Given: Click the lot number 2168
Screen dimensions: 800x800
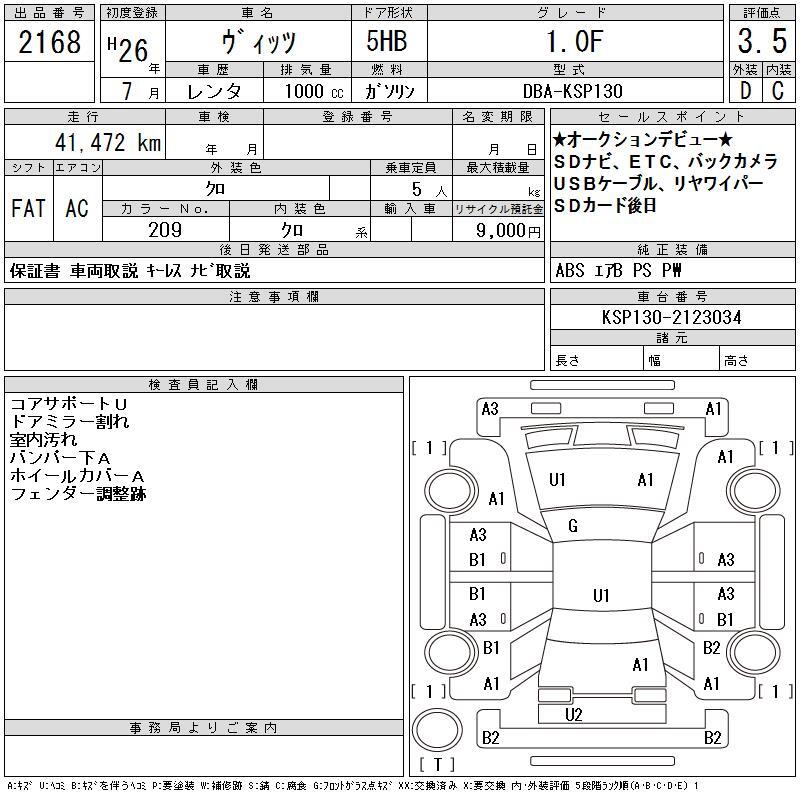Looking at the screenshot, I should click(x=49, y=42).
